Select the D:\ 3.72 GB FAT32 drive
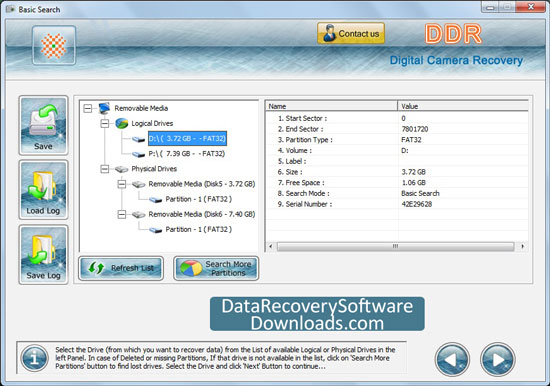Screen dimensions: 550x386 [187, 138]
